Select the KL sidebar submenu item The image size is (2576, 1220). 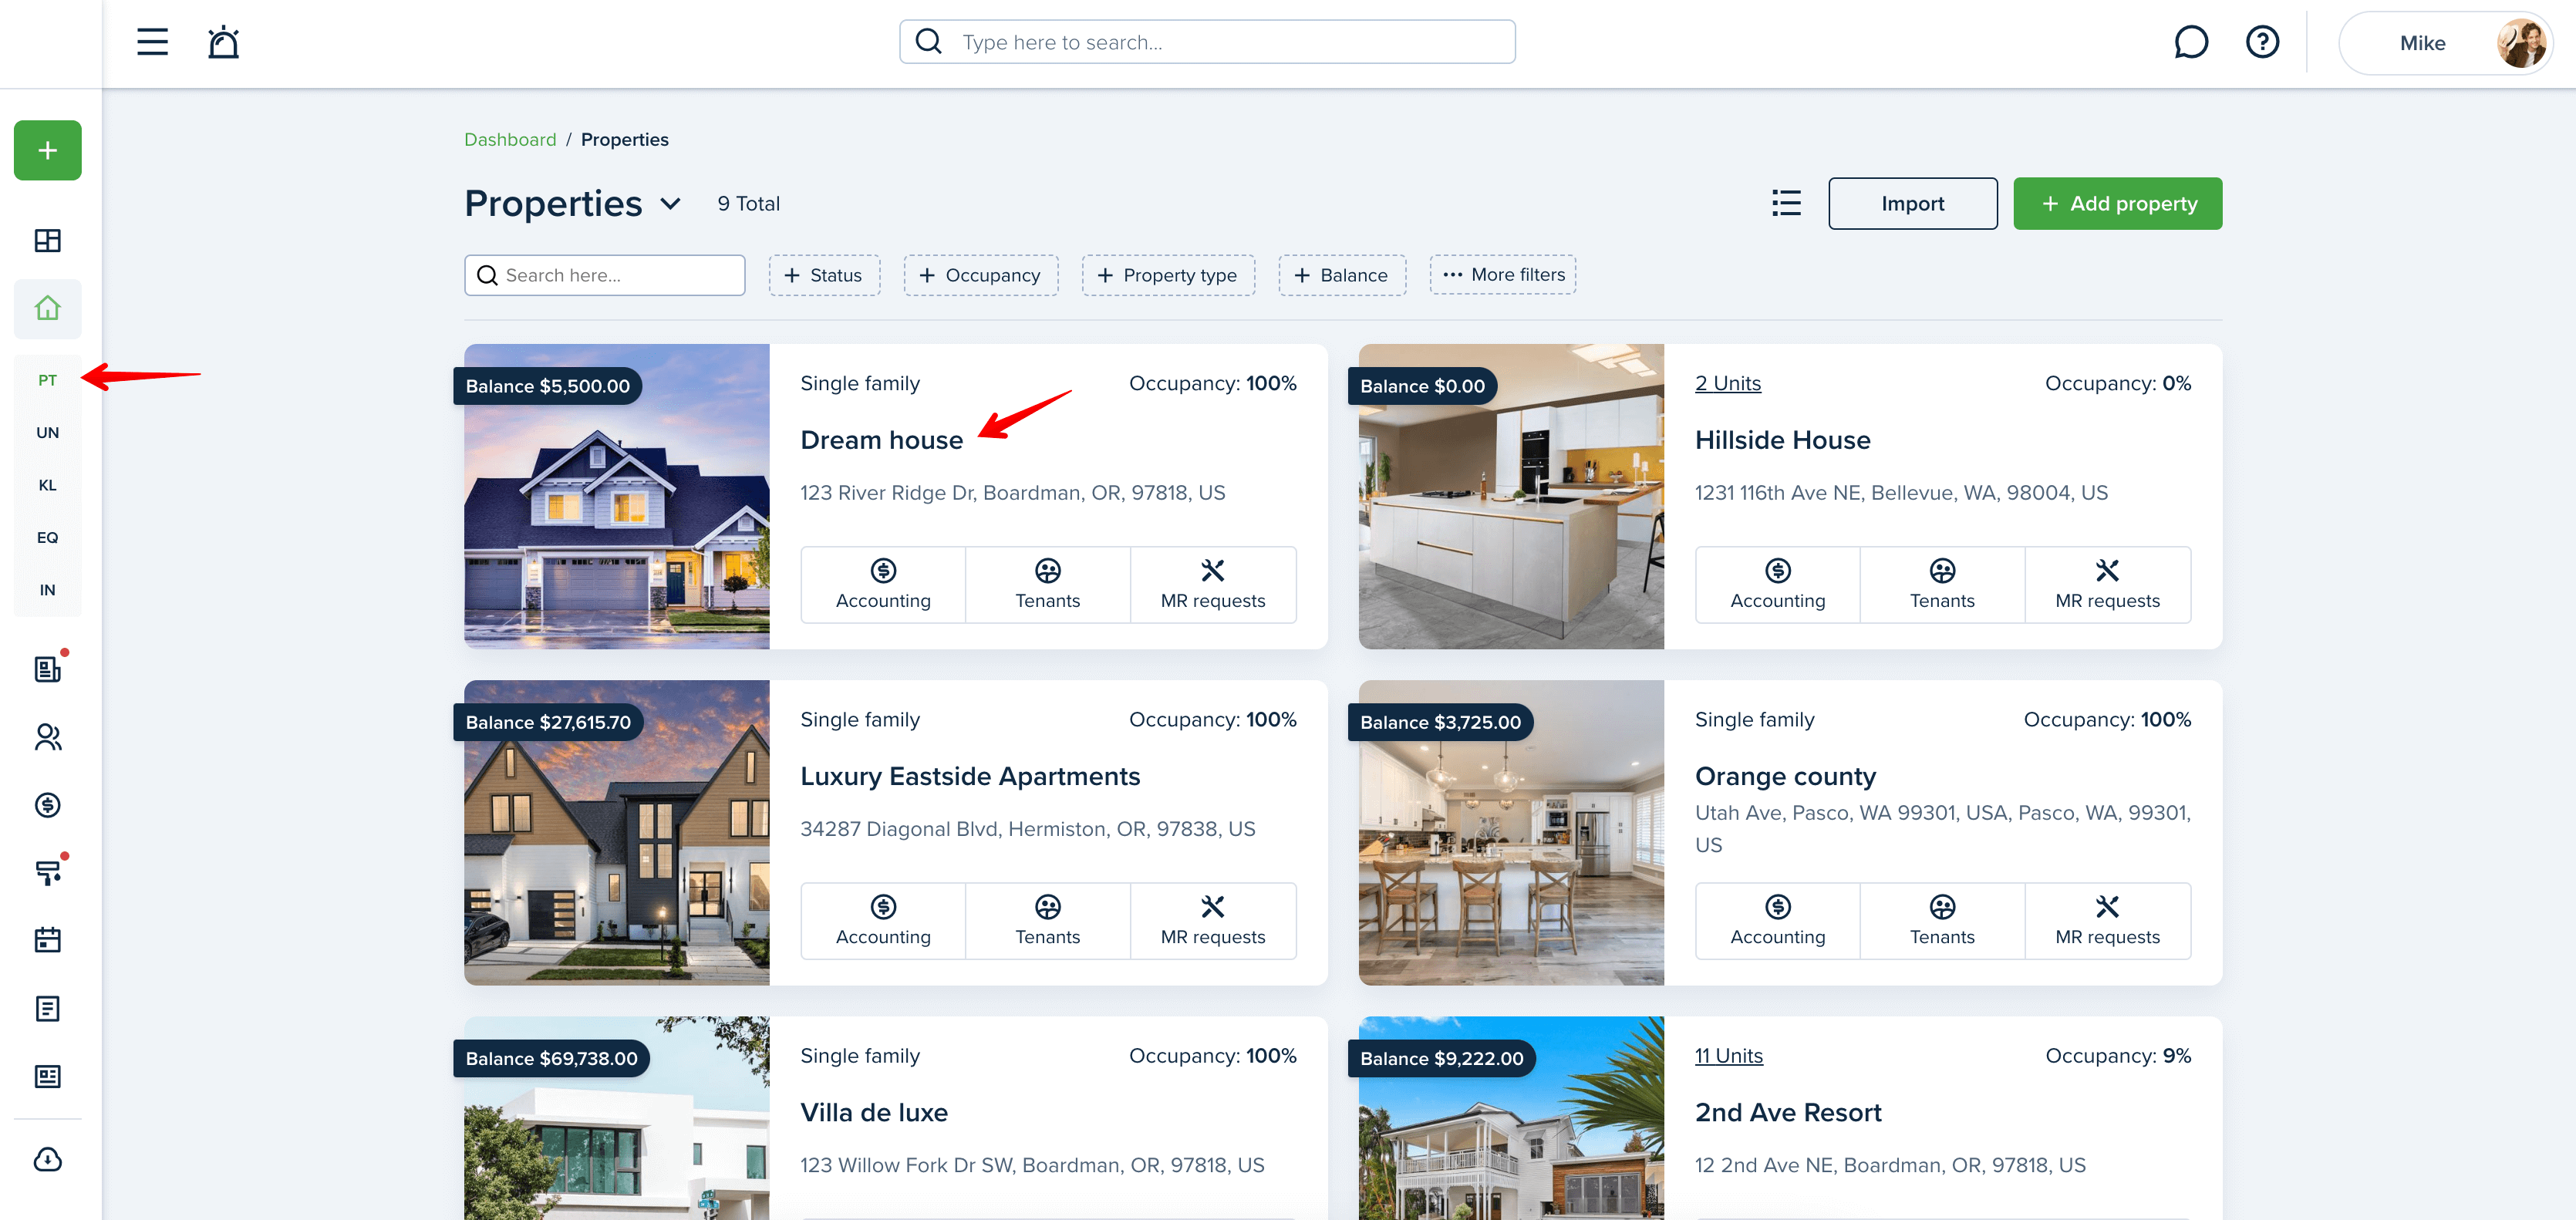pyautogui.click(x=48, y=485)
